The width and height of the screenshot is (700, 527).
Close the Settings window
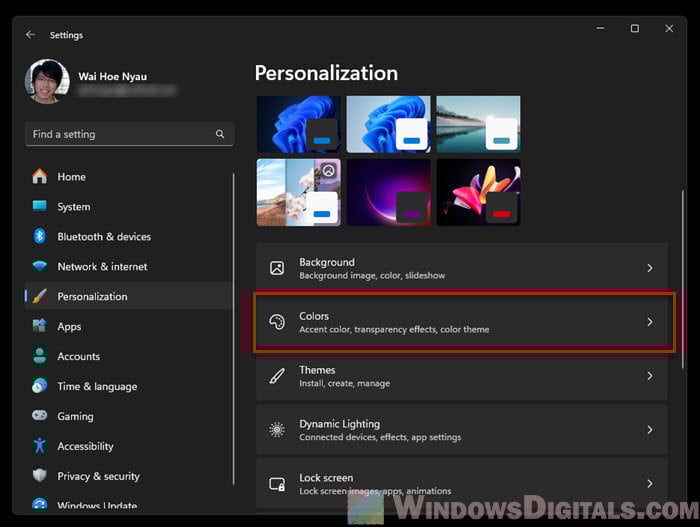point(669,28)
